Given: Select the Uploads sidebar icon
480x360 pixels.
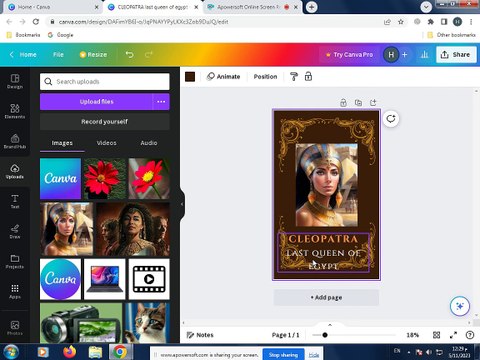Looking at the screenshot, I should coord(15,171).
